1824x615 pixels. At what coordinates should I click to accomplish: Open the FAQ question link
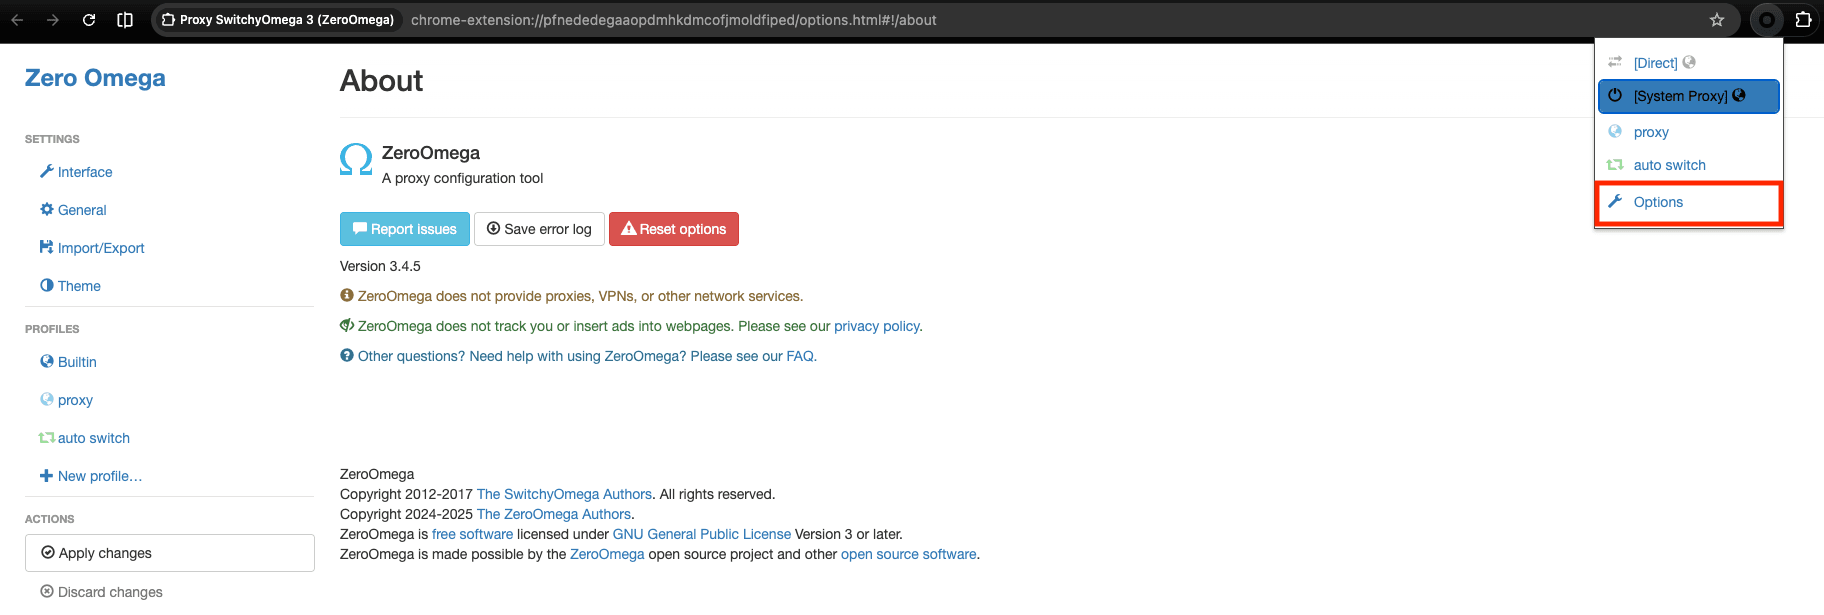587,356
